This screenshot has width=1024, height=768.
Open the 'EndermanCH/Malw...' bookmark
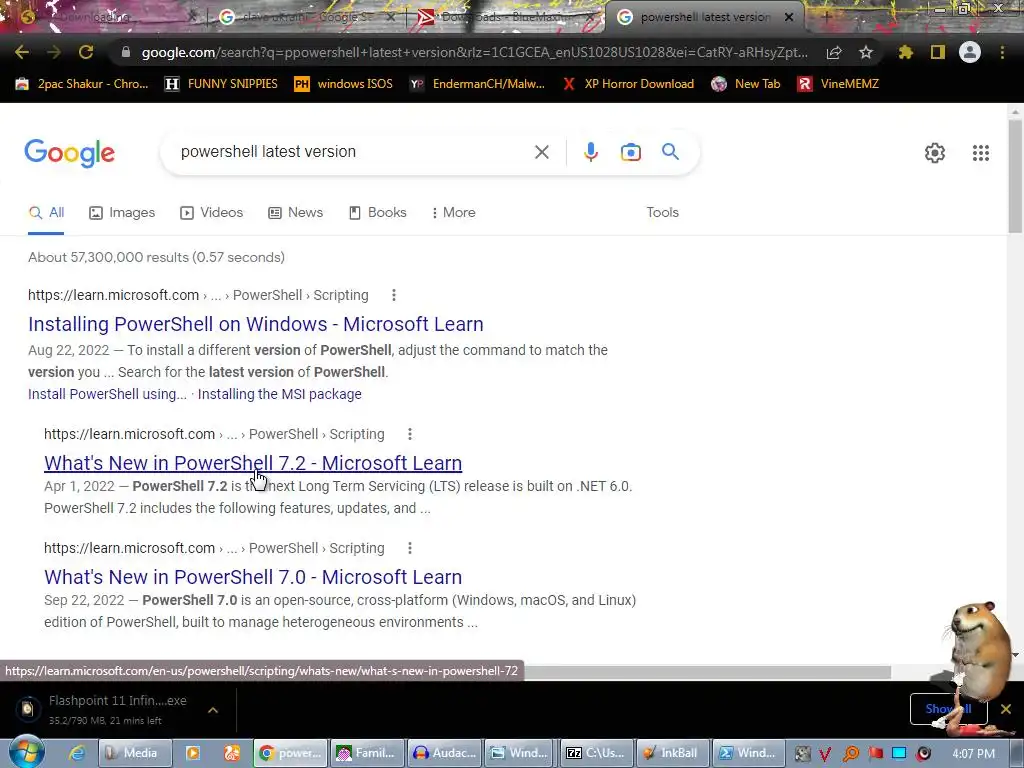[x=477, y=84]
